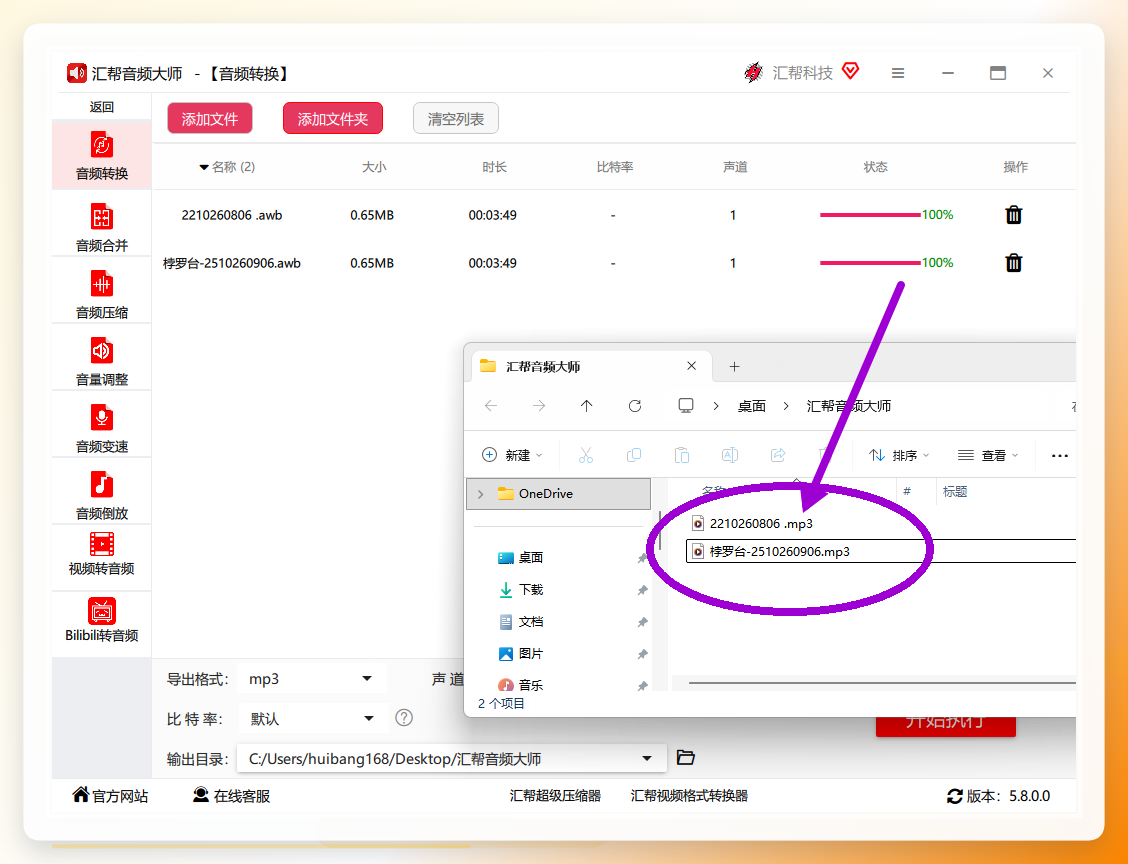Open the 查看 view dropdown in Explorer
The height and width of the screenshot is (864, 1128).
coord(988,455)
